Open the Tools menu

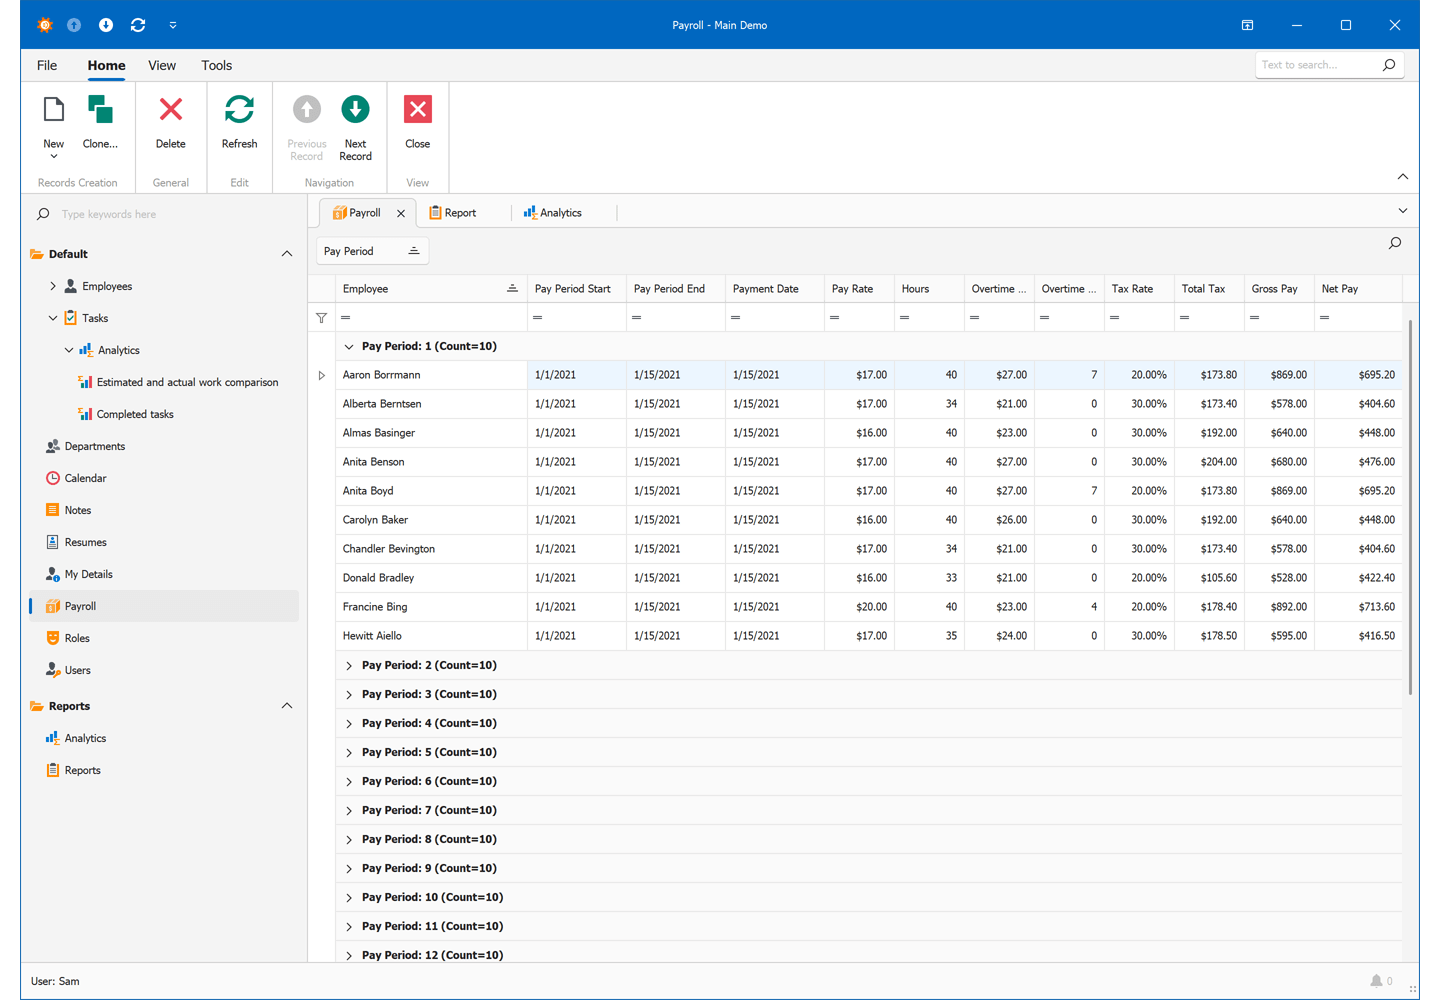pos(216,65)
